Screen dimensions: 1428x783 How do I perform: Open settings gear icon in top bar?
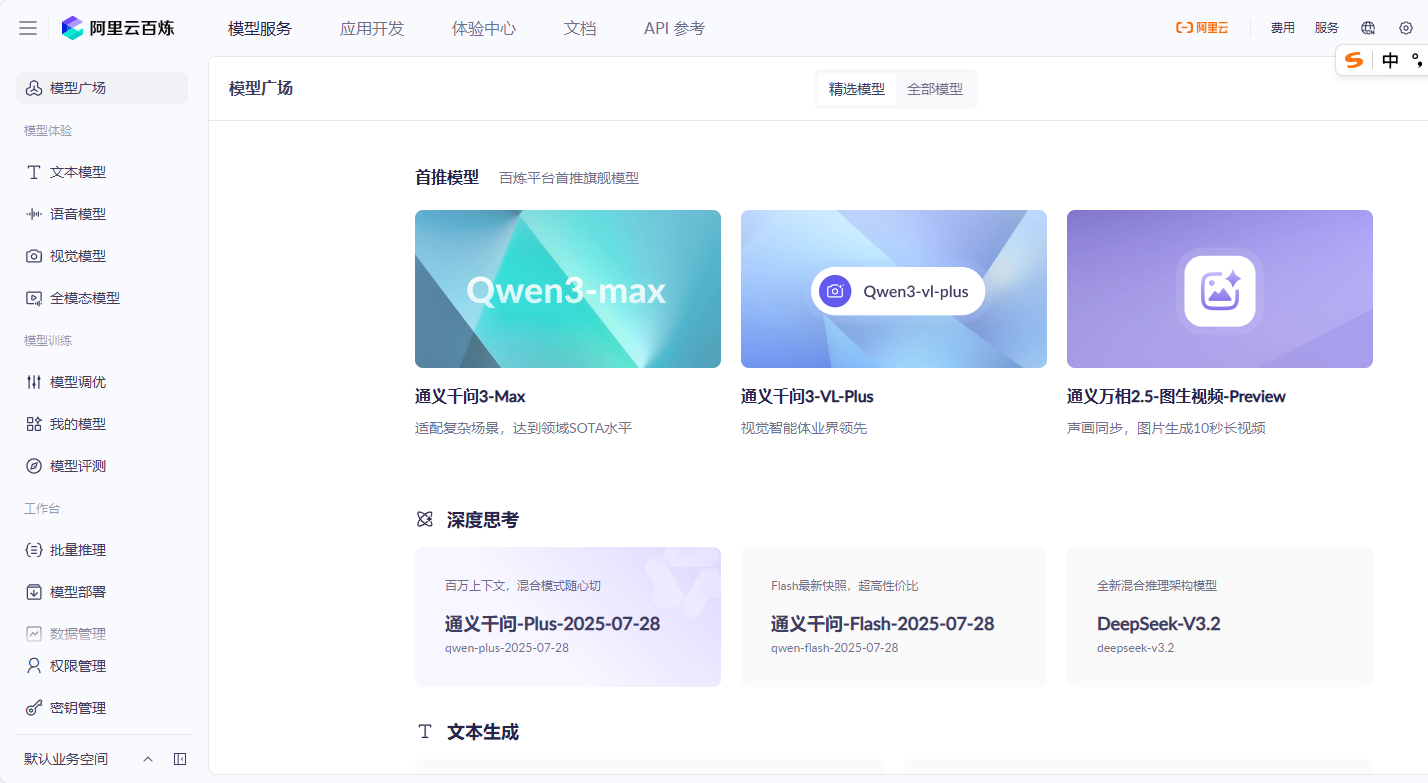coord(1406,28)
